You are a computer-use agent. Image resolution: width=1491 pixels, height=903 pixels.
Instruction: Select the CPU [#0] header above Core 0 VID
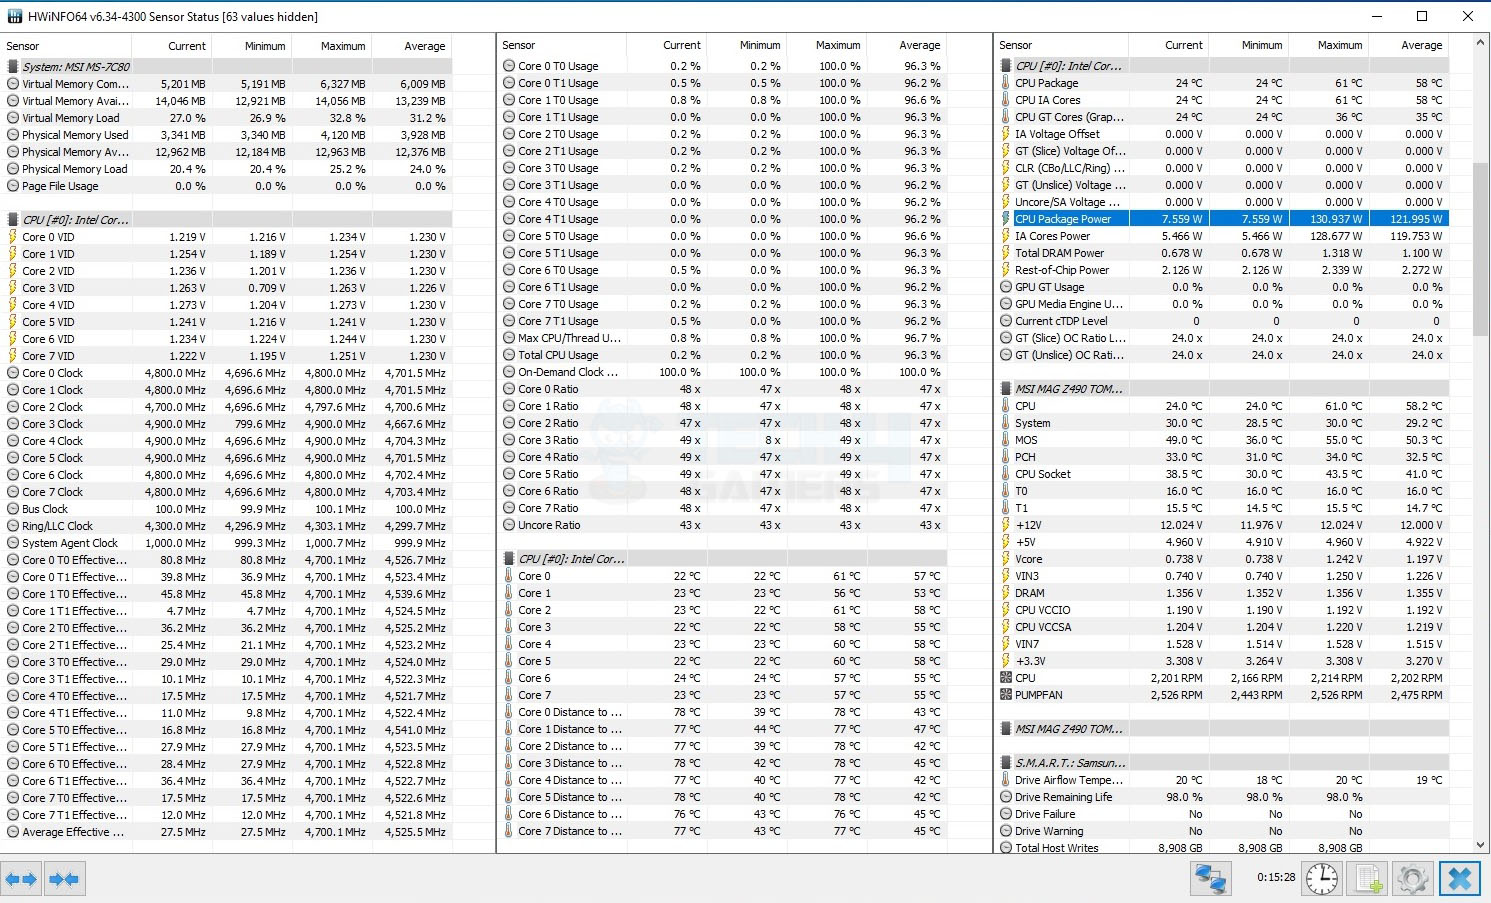pyautogui.click(x=227, y=220)
